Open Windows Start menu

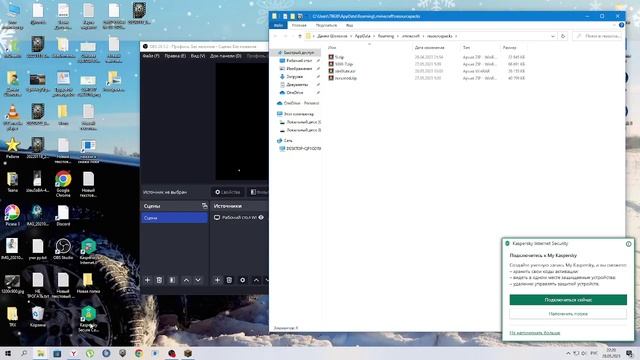(x=8, y=353)
